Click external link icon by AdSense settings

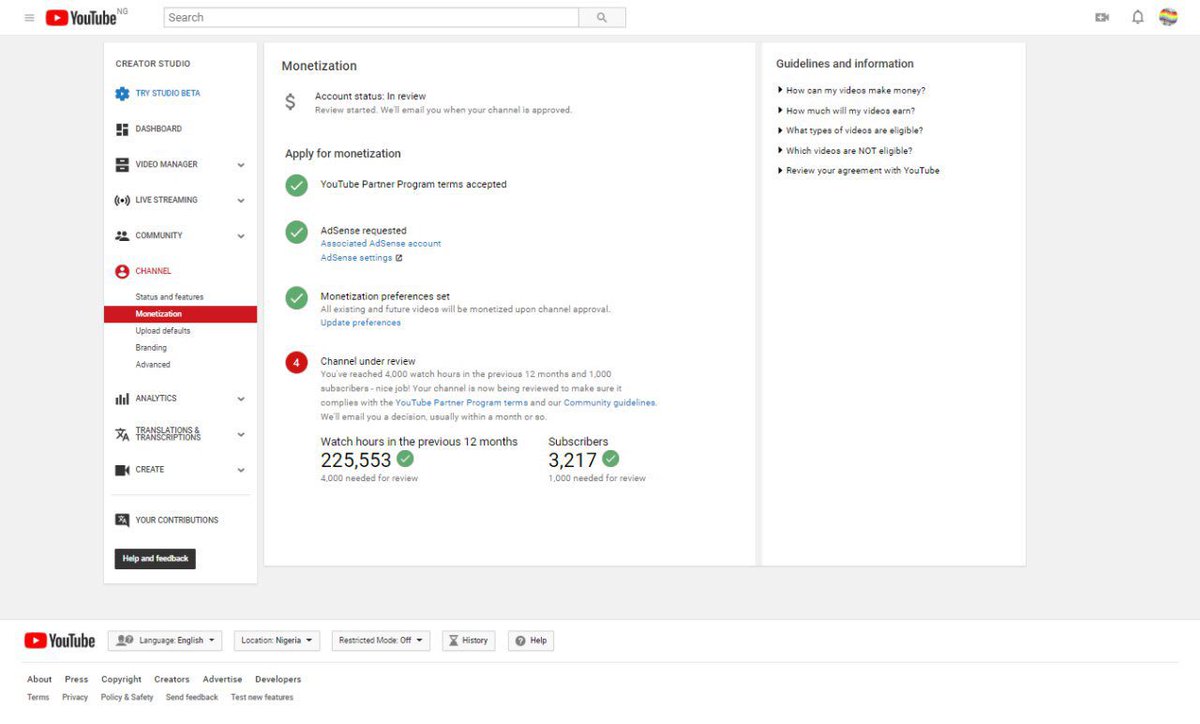399,258
